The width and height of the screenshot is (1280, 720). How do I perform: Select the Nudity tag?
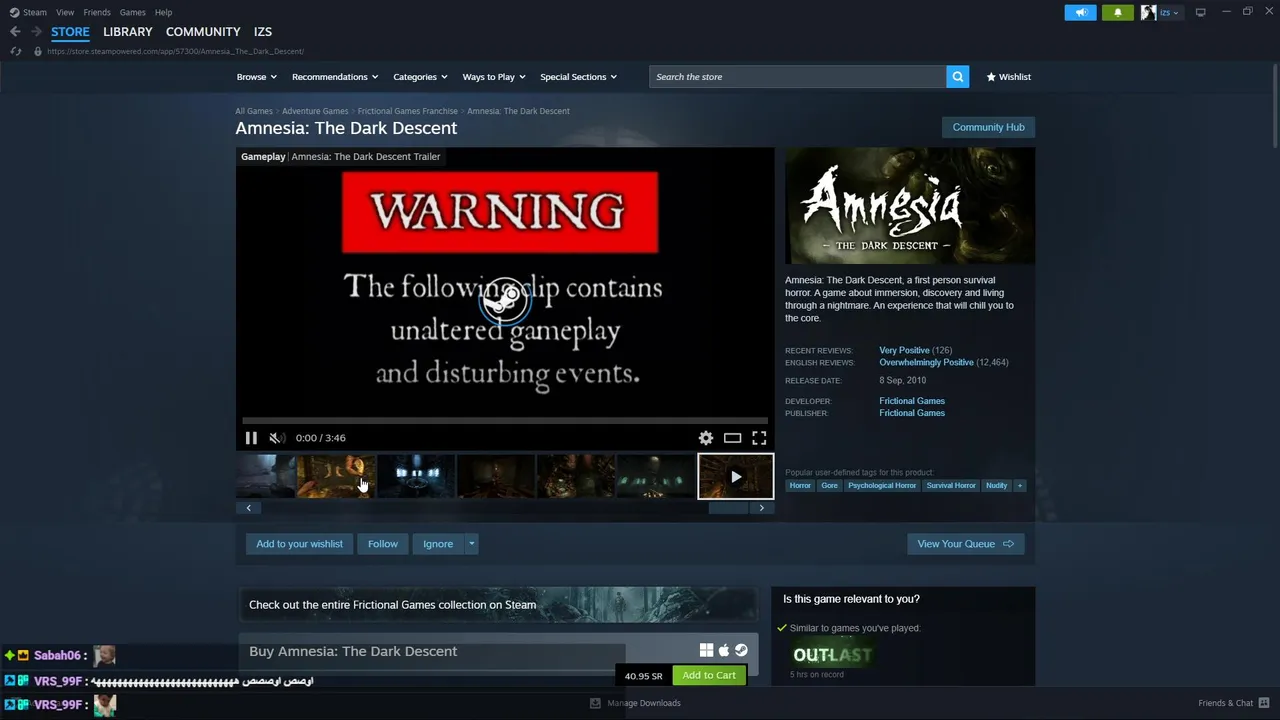pyautogui.click(x=996, y=486)
